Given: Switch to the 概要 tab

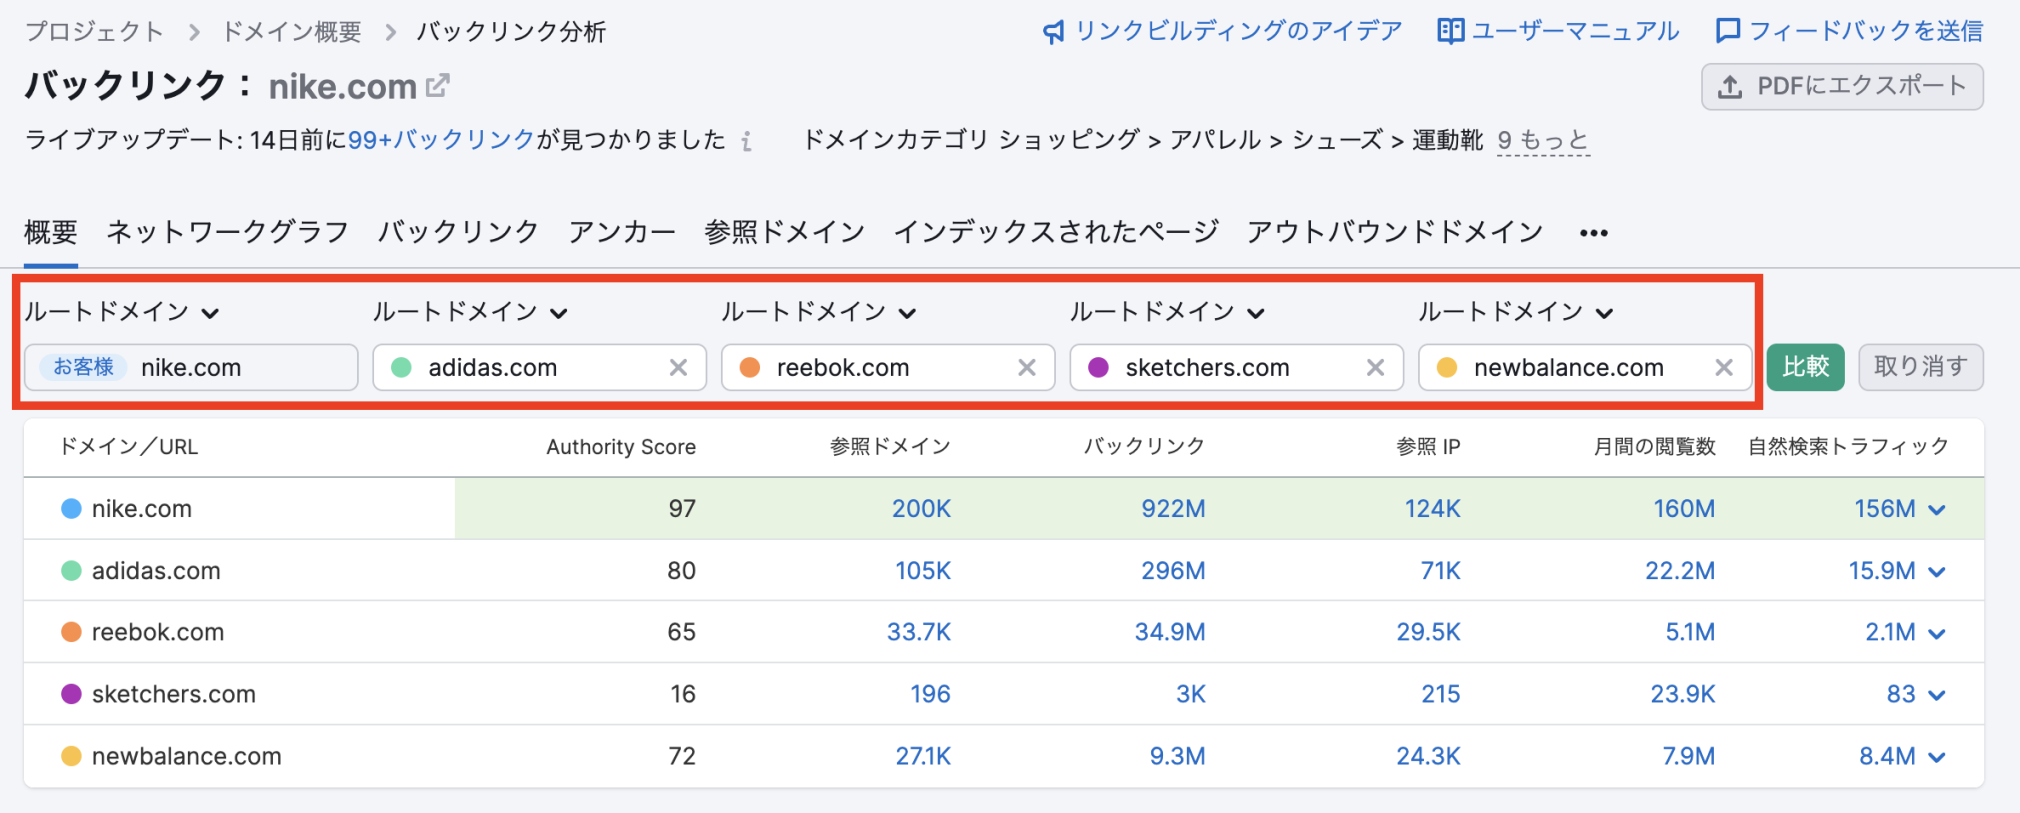Looking at the screenshot, I should pos(51,232).
